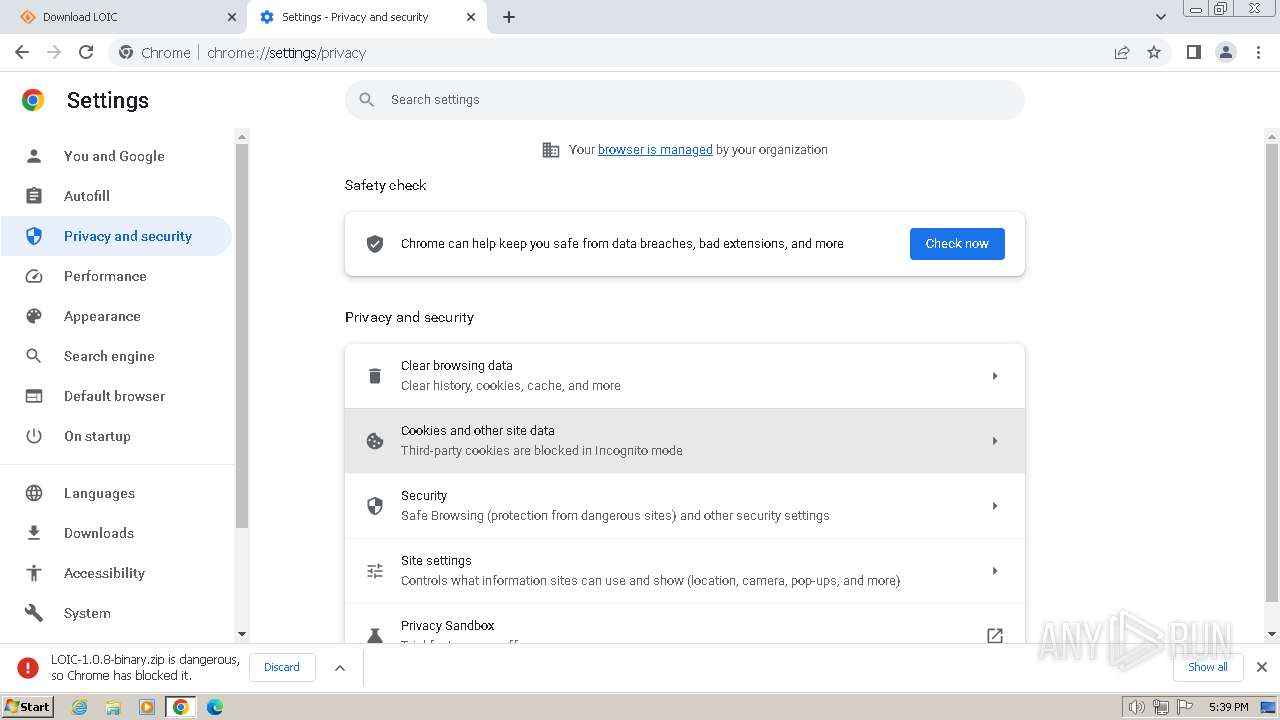Click the Privacy and security shield icon
Viewport: 1280px width, 720px height.
[34, 236]
